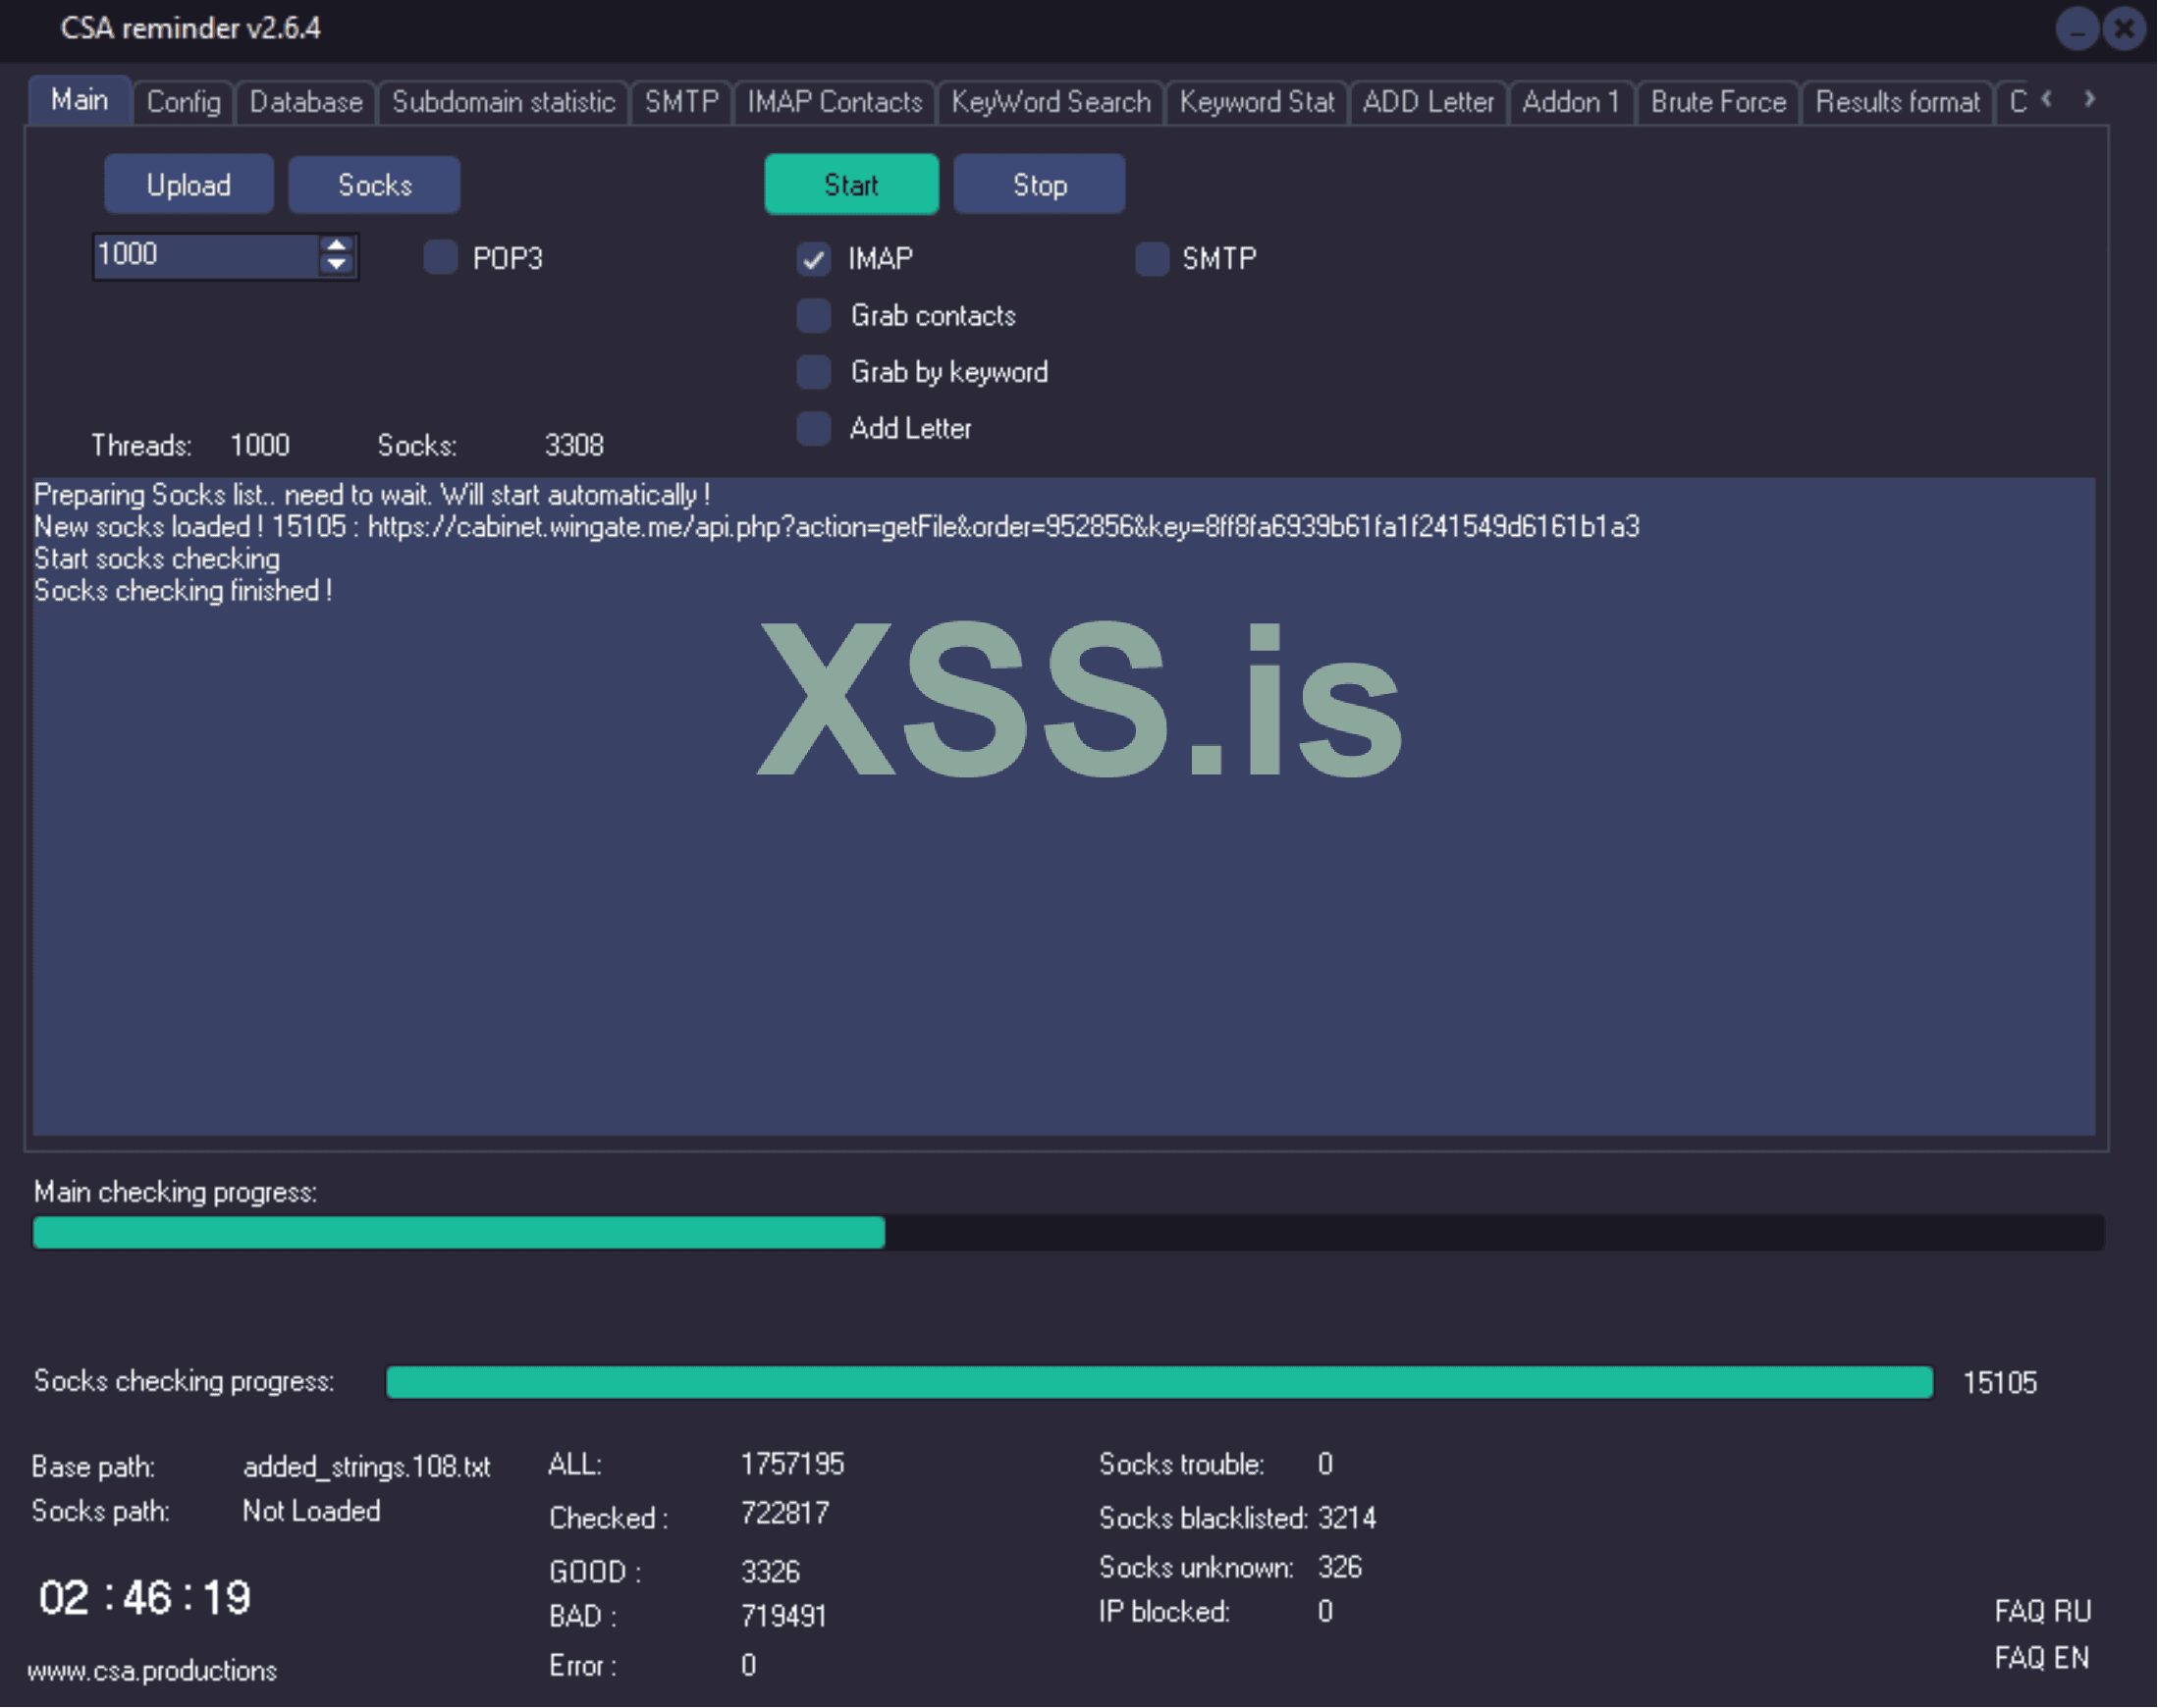Close the CSA reminder window
2158x1708 pixels.
(x=2124, y=29)
